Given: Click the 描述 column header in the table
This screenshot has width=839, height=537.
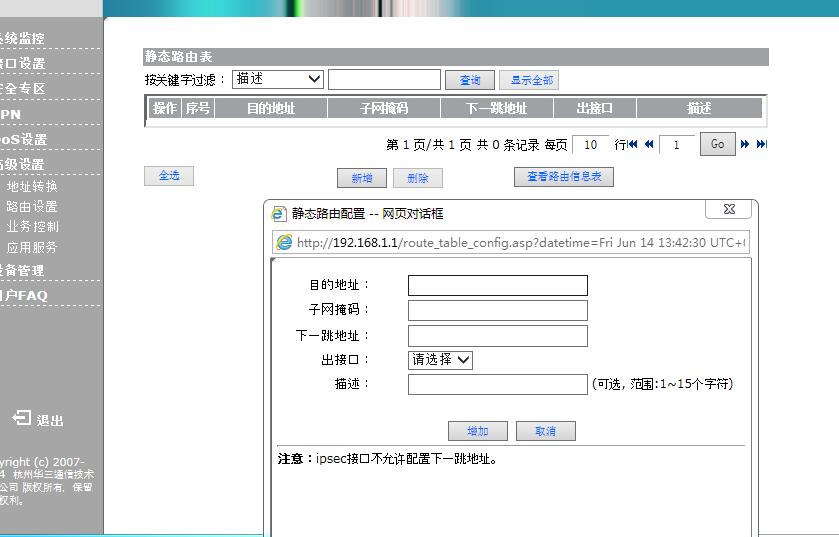Looking at the screenshot, I should point(699,108).
